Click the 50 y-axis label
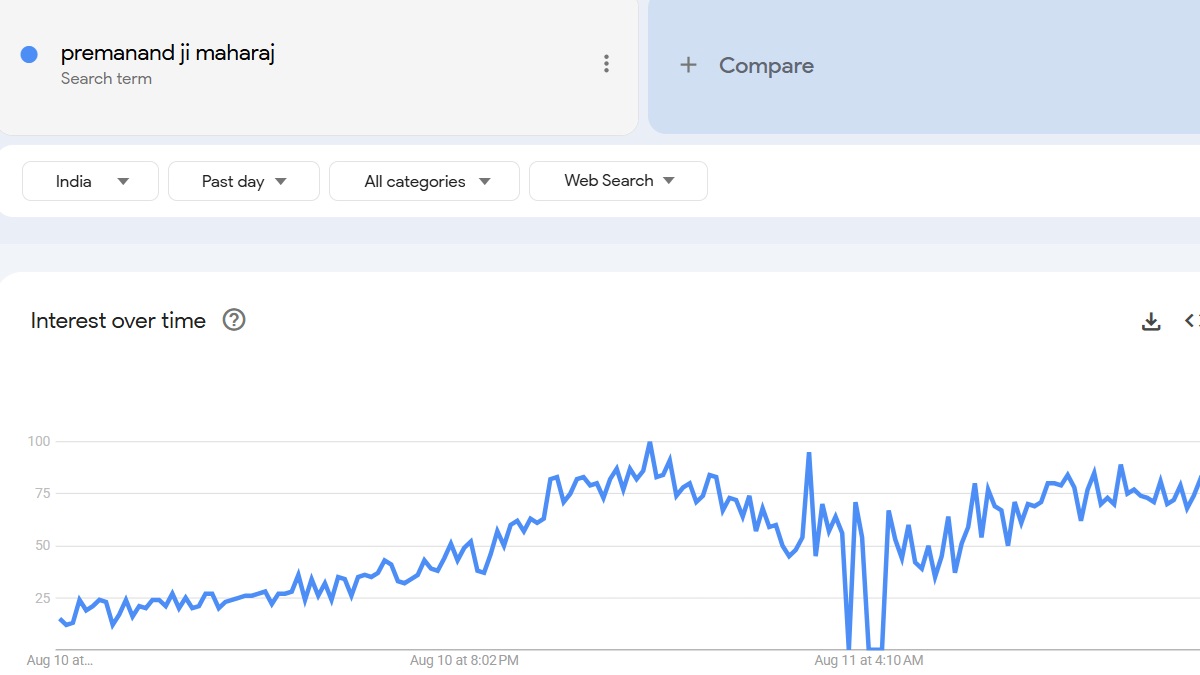 tap(42, 546)
